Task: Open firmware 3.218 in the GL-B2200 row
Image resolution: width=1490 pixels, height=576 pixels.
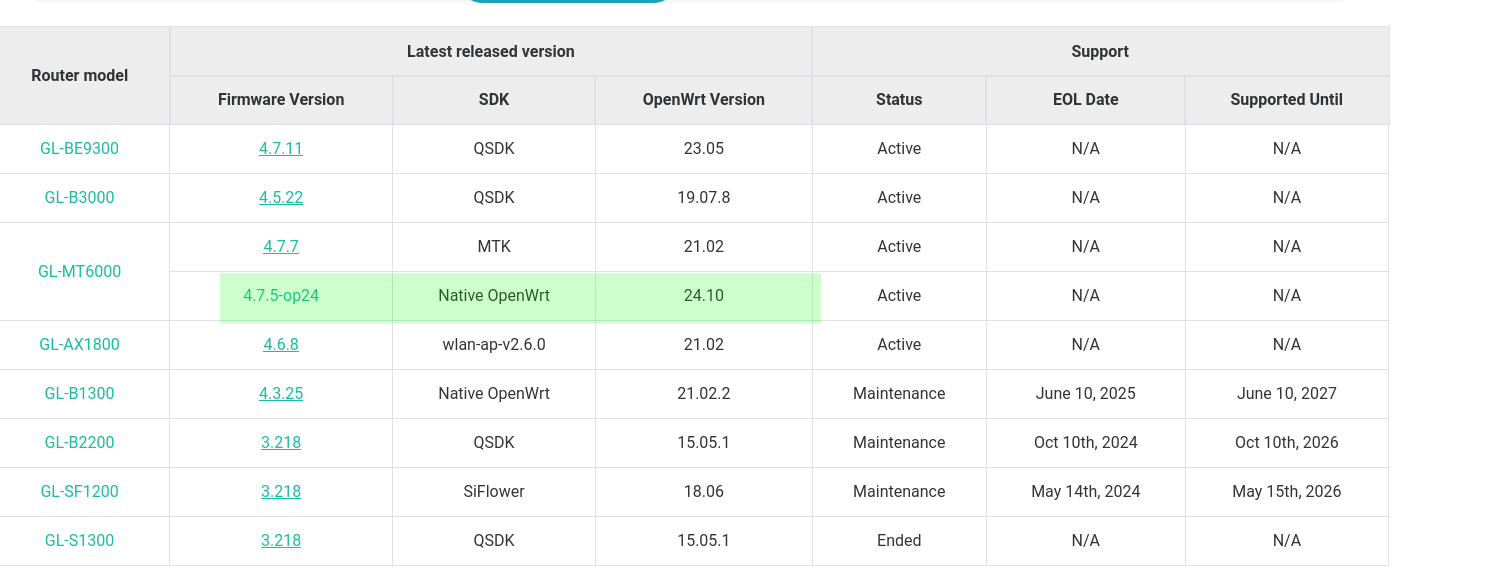Action: 281,443
